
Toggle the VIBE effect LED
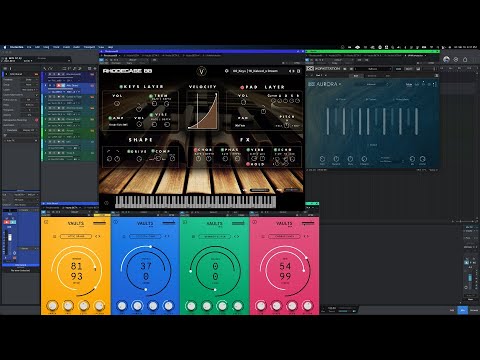152,115
